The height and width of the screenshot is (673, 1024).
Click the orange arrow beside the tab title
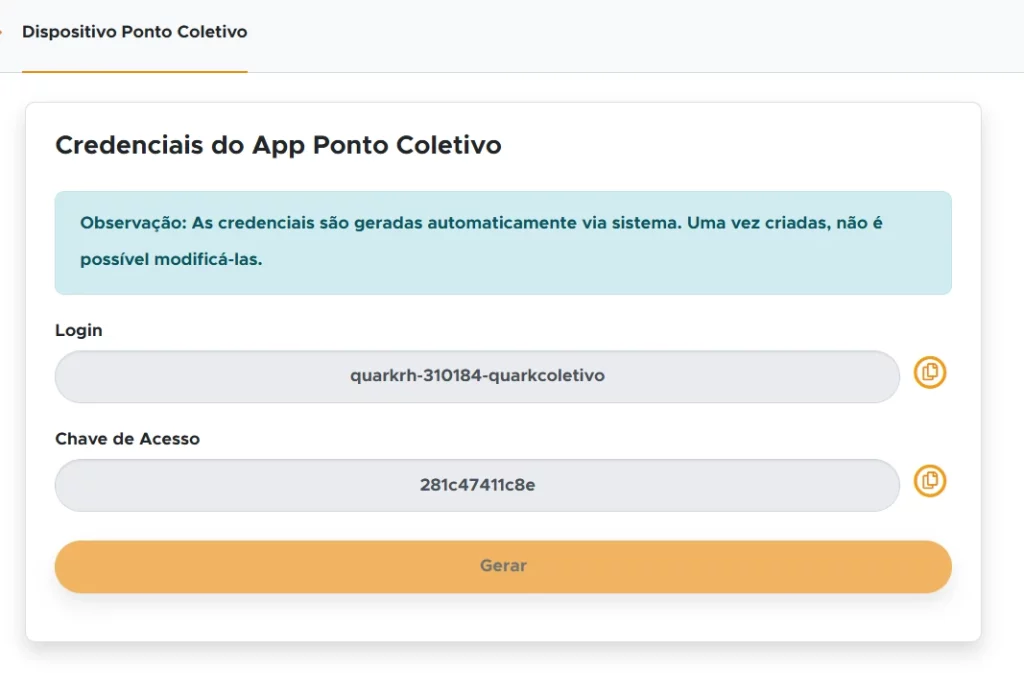2,32
